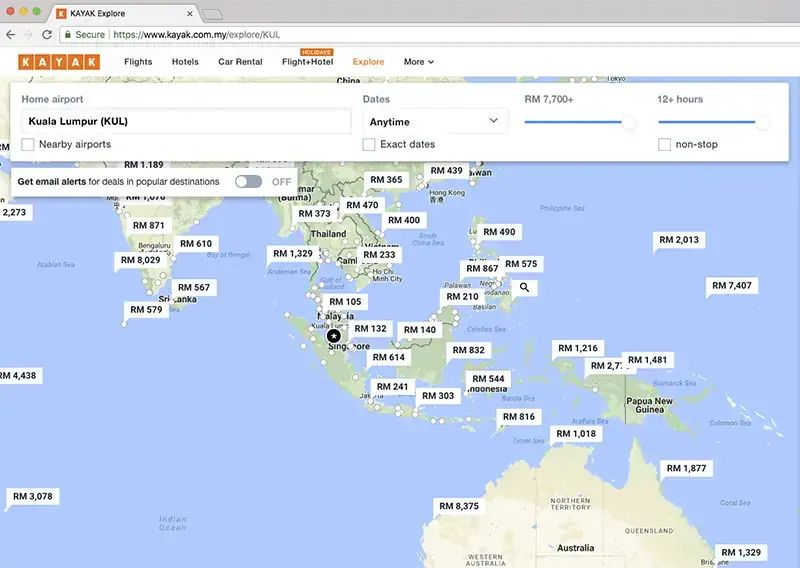Click the RM 832 price label
800x568 pixels.
[468, 350]
